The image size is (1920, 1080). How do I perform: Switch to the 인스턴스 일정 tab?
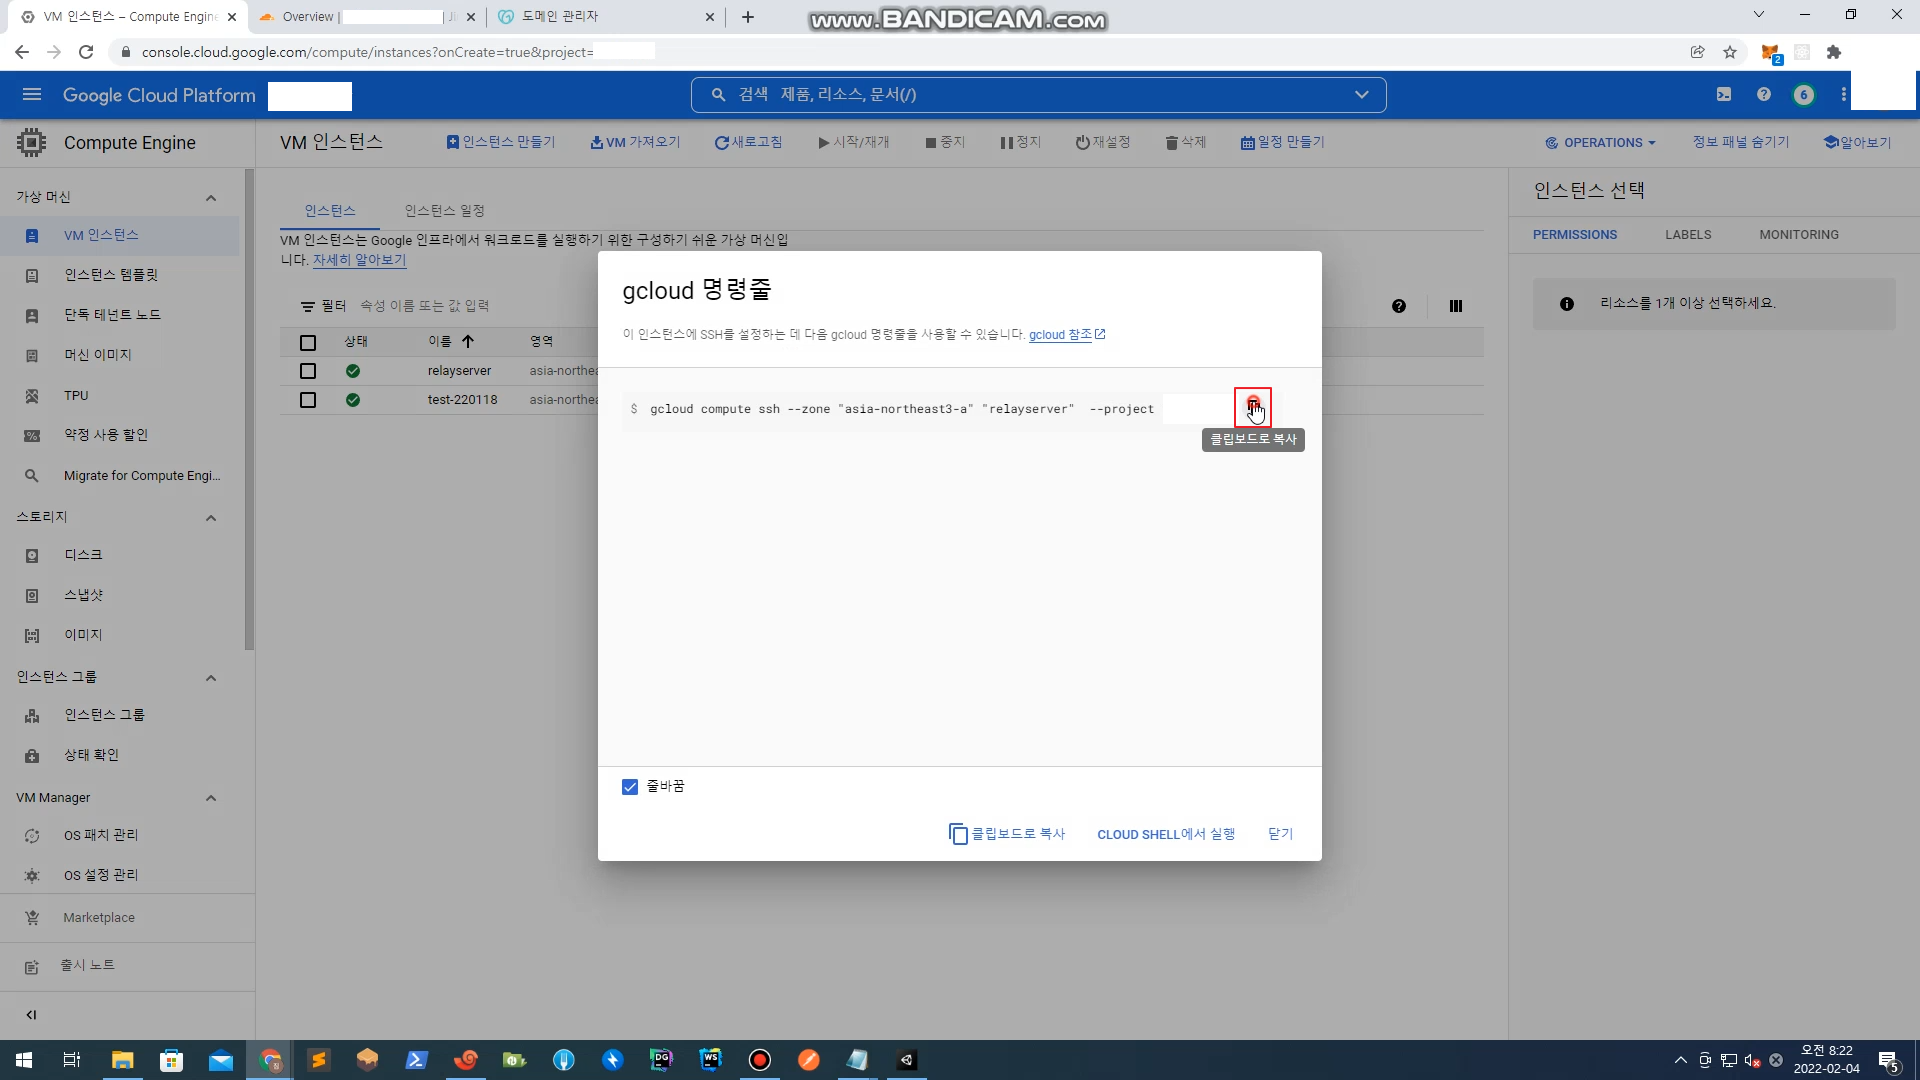tap(444, 210)
